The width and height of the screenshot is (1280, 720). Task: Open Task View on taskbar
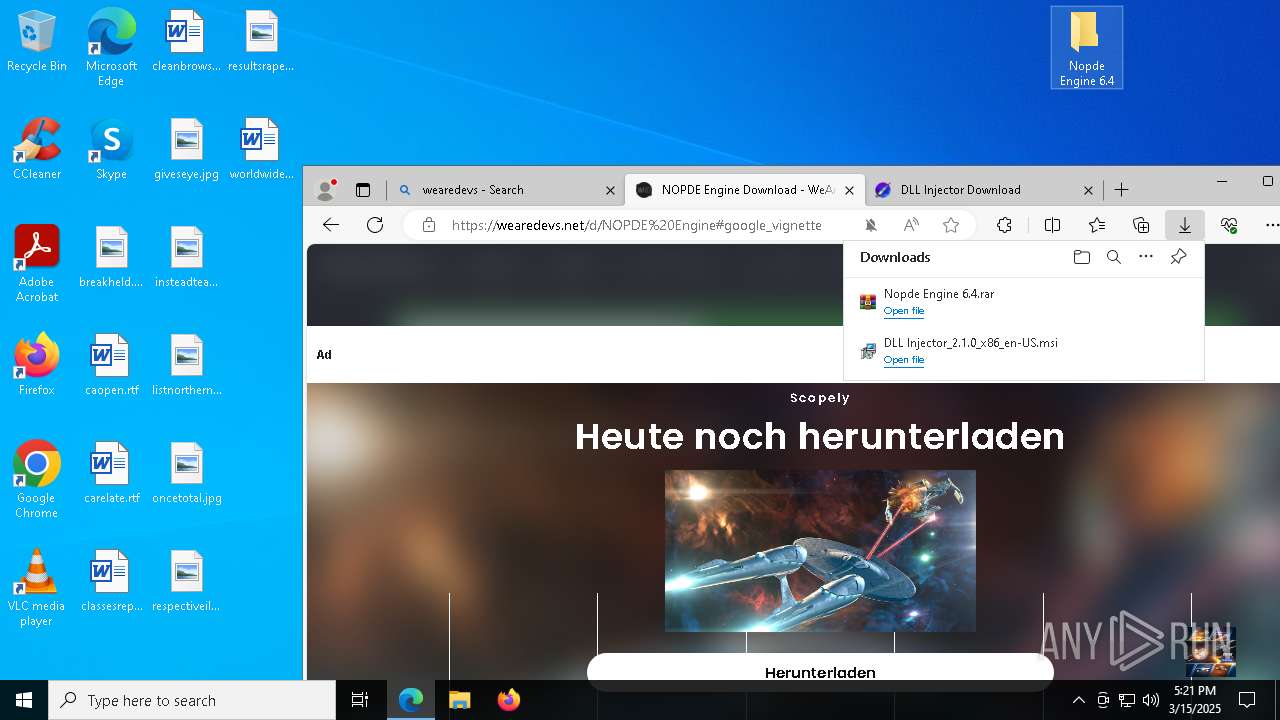pos(360,700)
